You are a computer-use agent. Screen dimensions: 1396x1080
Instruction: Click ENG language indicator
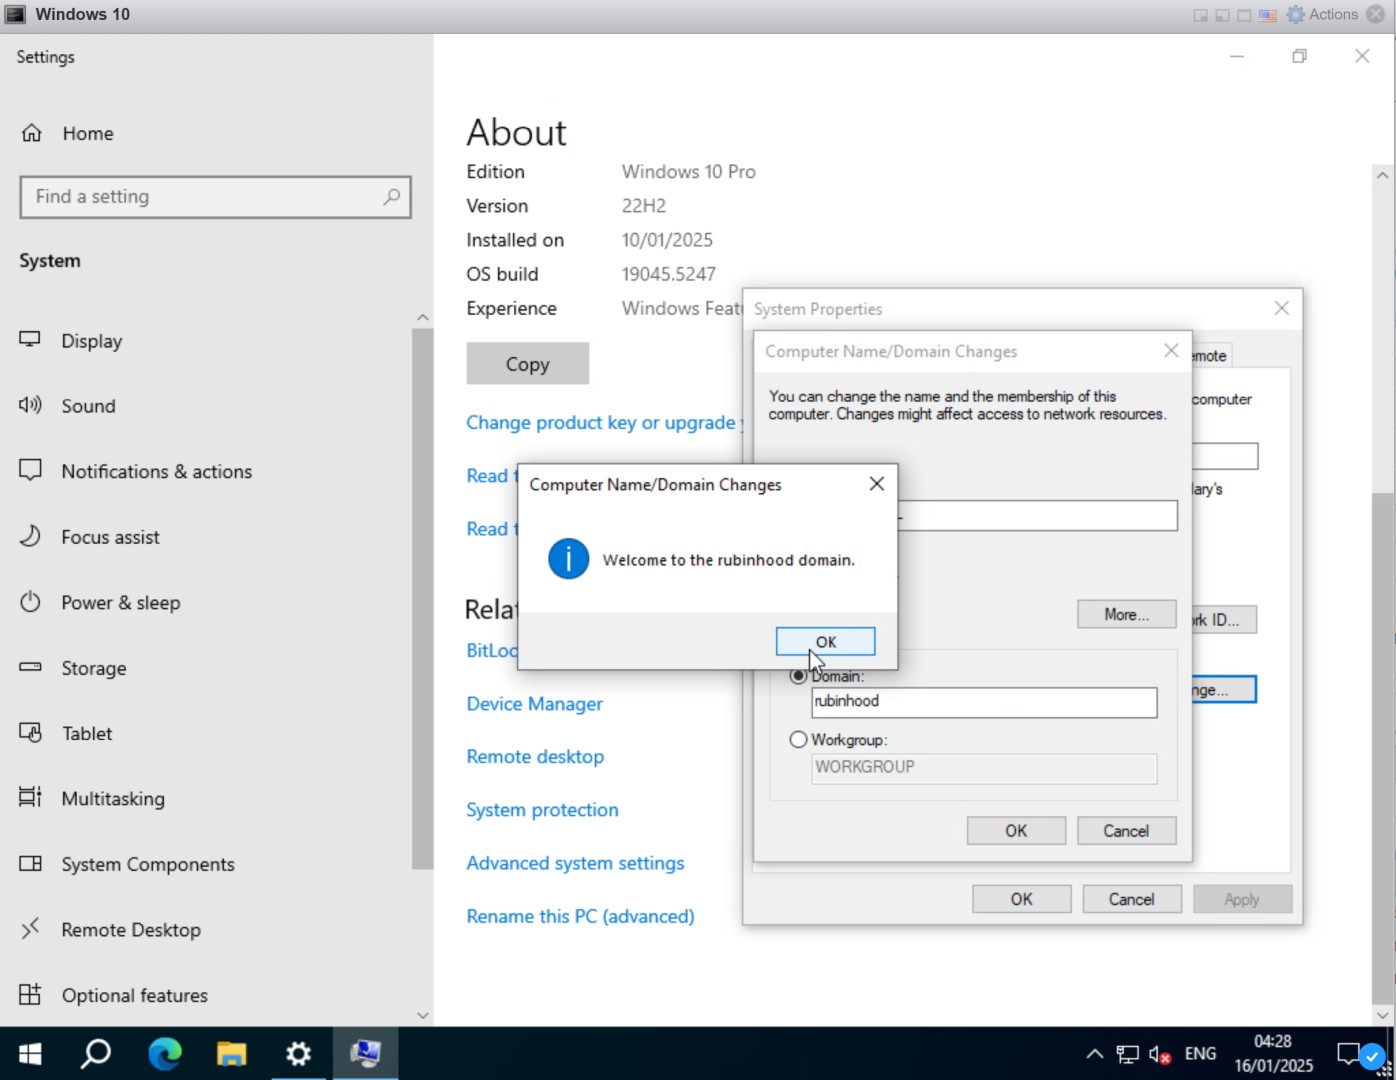tap(1200, 1054)
